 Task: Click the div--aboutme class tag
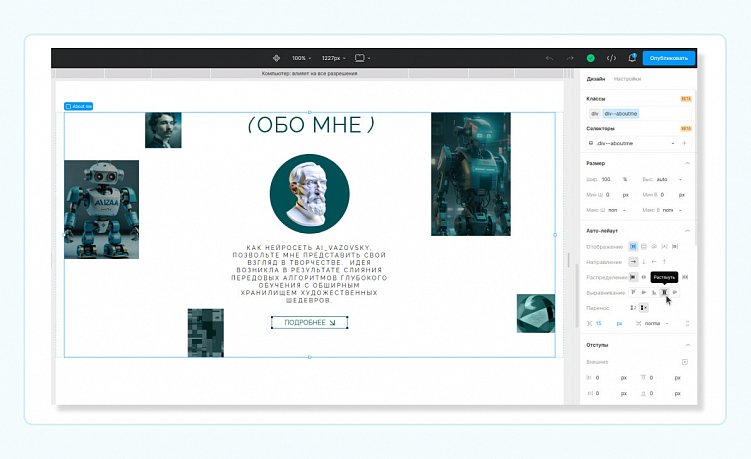tap(620, 114)
